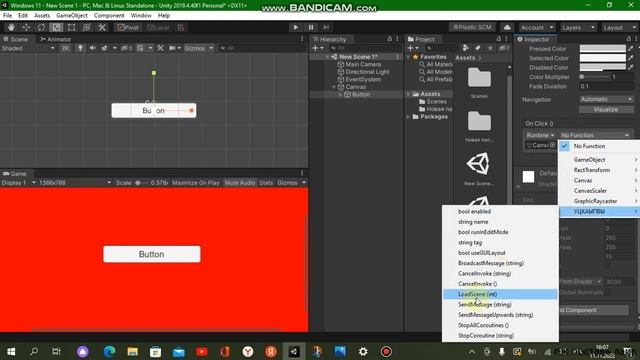Viewport: 640px width, 360px height.
Task: Open Bandicam record icon in taskbar
Action: click(x=386, y=351)
